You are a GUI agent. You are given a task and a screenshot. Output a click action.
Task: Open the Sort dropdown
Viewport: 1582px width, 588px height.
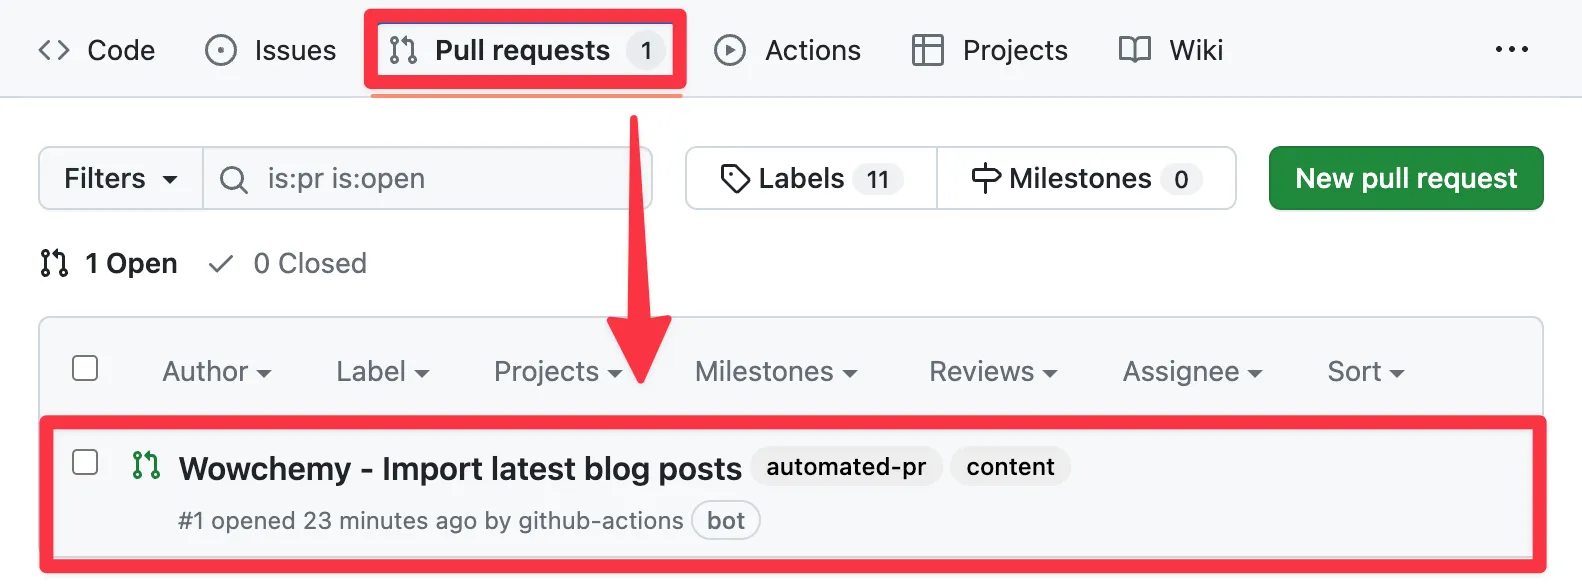point(1365,371)
